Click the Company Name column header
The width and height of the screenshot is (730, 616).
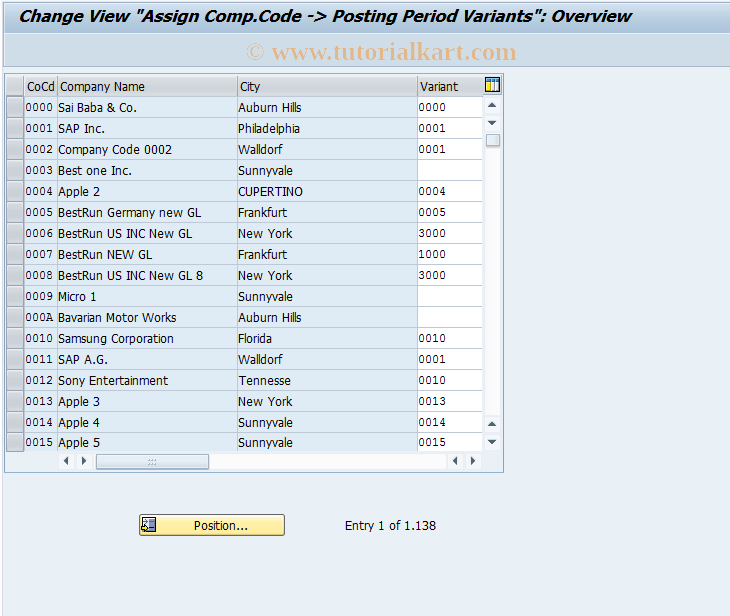pyautogui.click(x=147, y=87)
